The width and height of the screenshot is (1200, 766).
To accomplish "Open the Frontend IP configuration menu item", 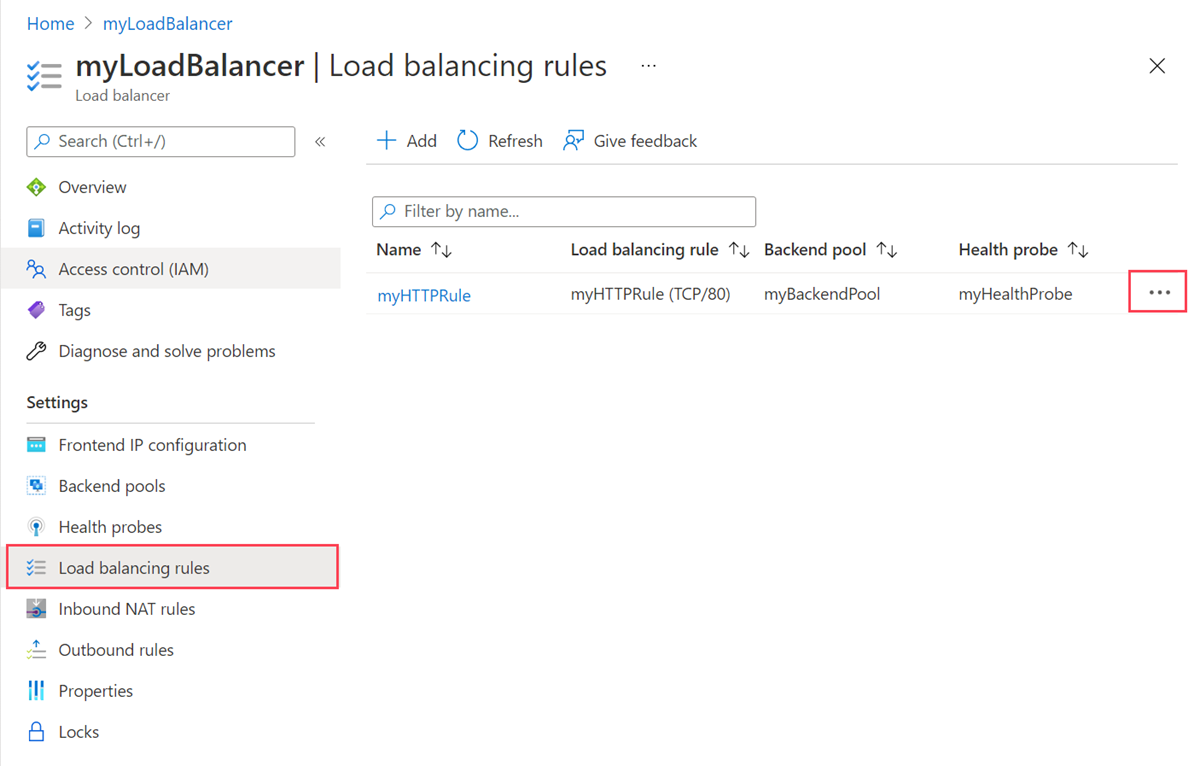I will (x=152, y=445).
